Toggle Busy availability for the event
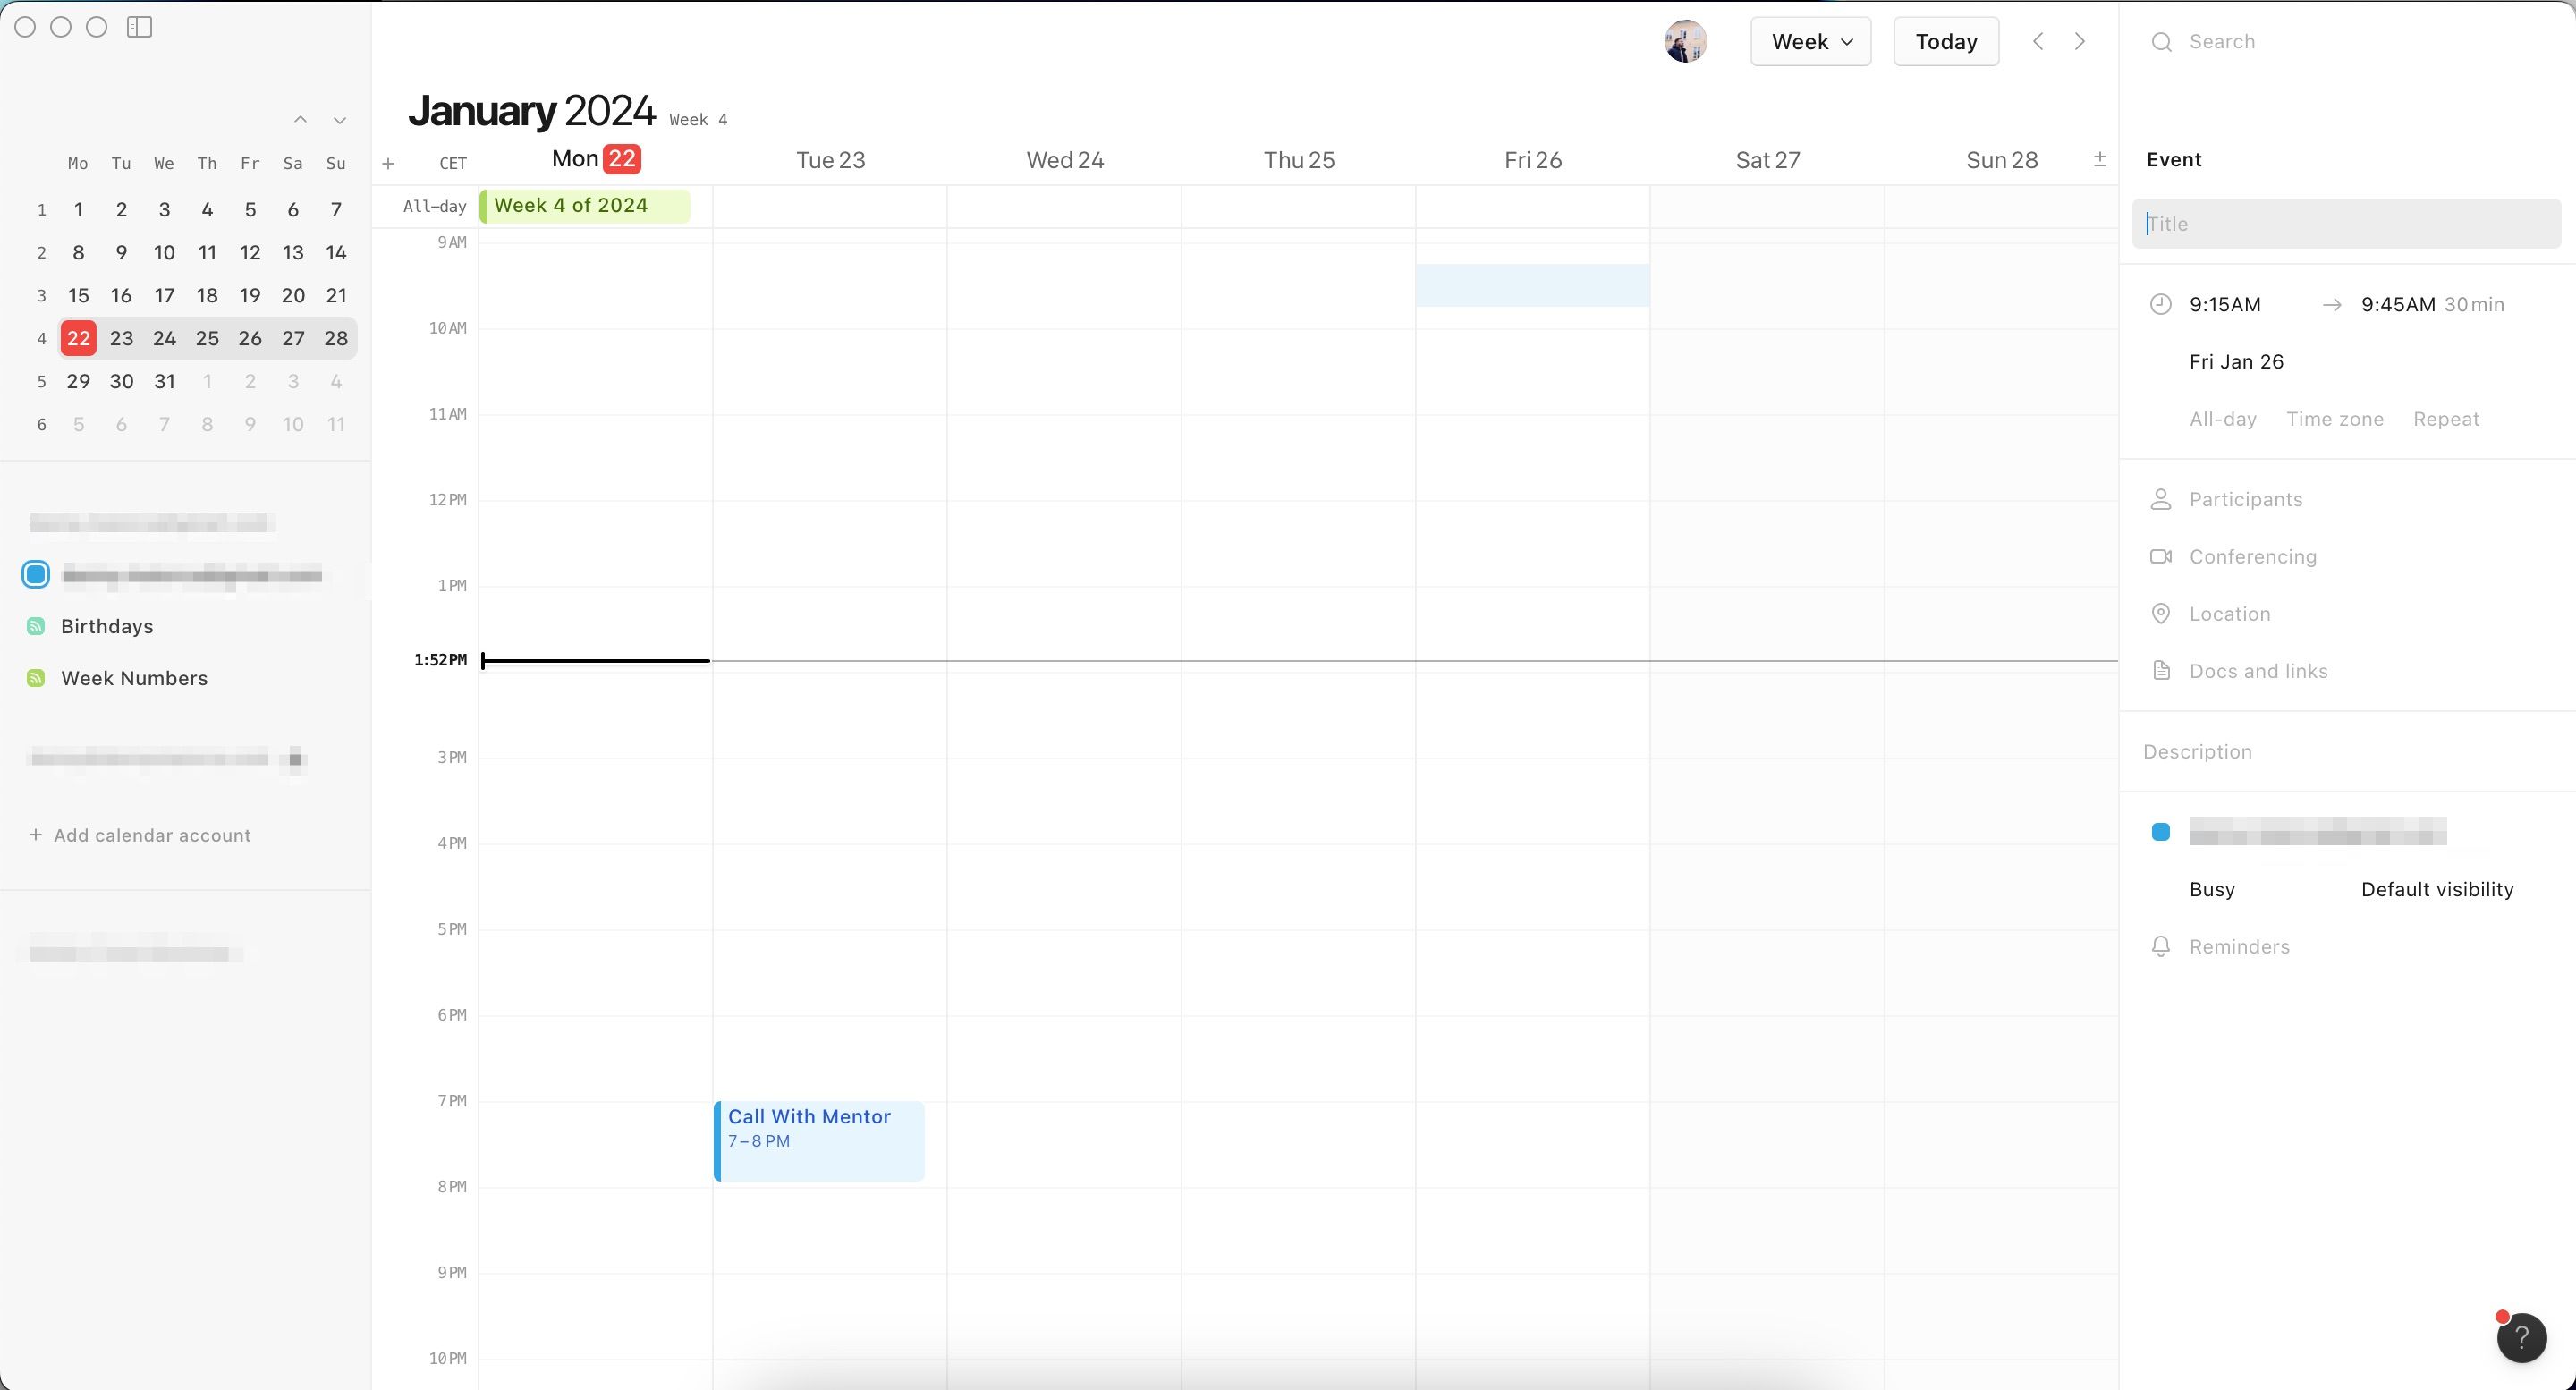The height and width of the screenshot is (1390, 2576). coord(2212,889)
